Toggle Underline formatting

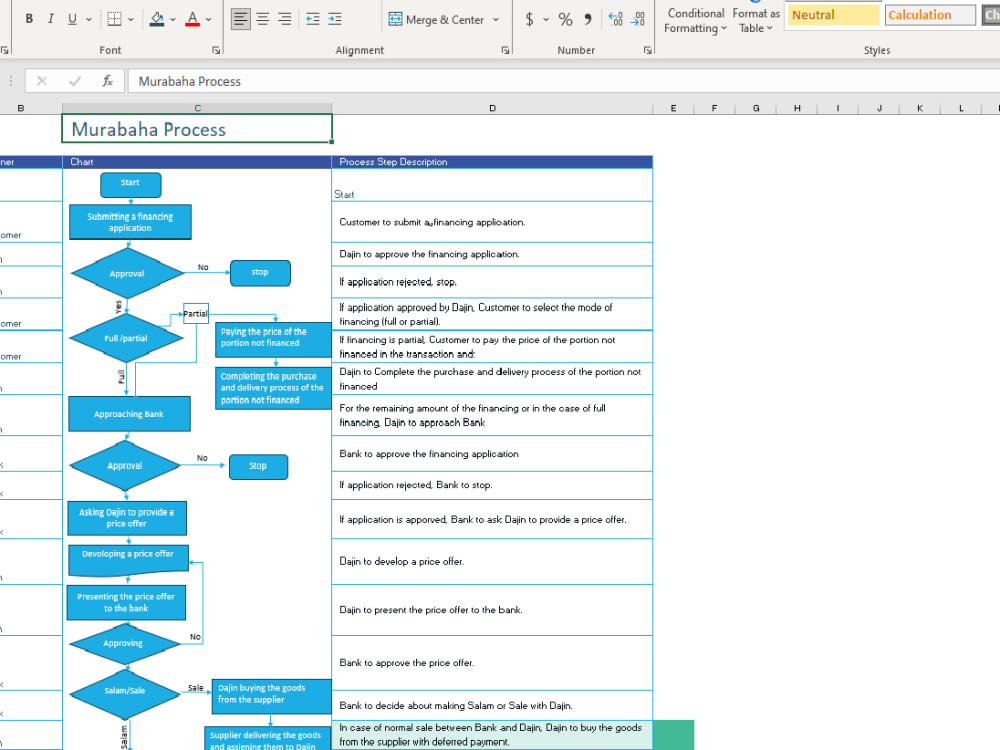pyautogui.click(x=72, y=19)
